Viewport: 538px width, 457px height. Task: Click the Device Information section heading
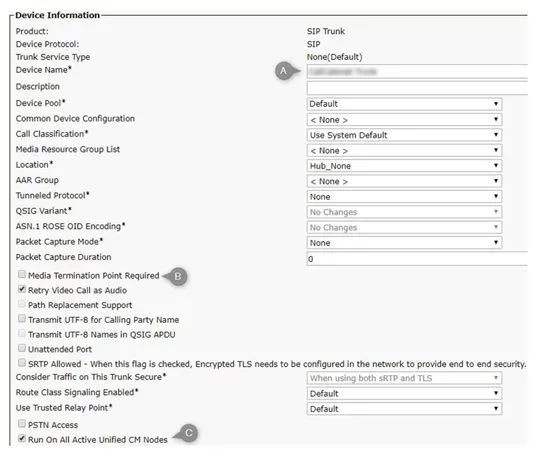click(x=57, y=15)
